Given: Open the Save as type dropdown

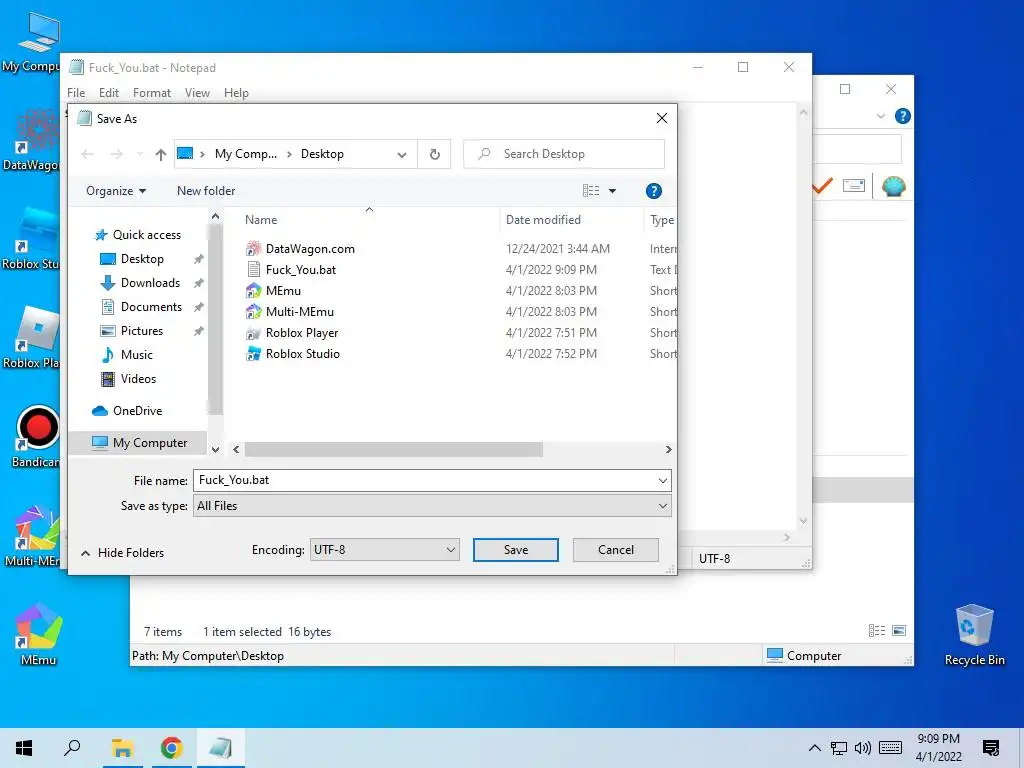Looking at the screenshot, I should pyautogui.click(x=432, y=505).
